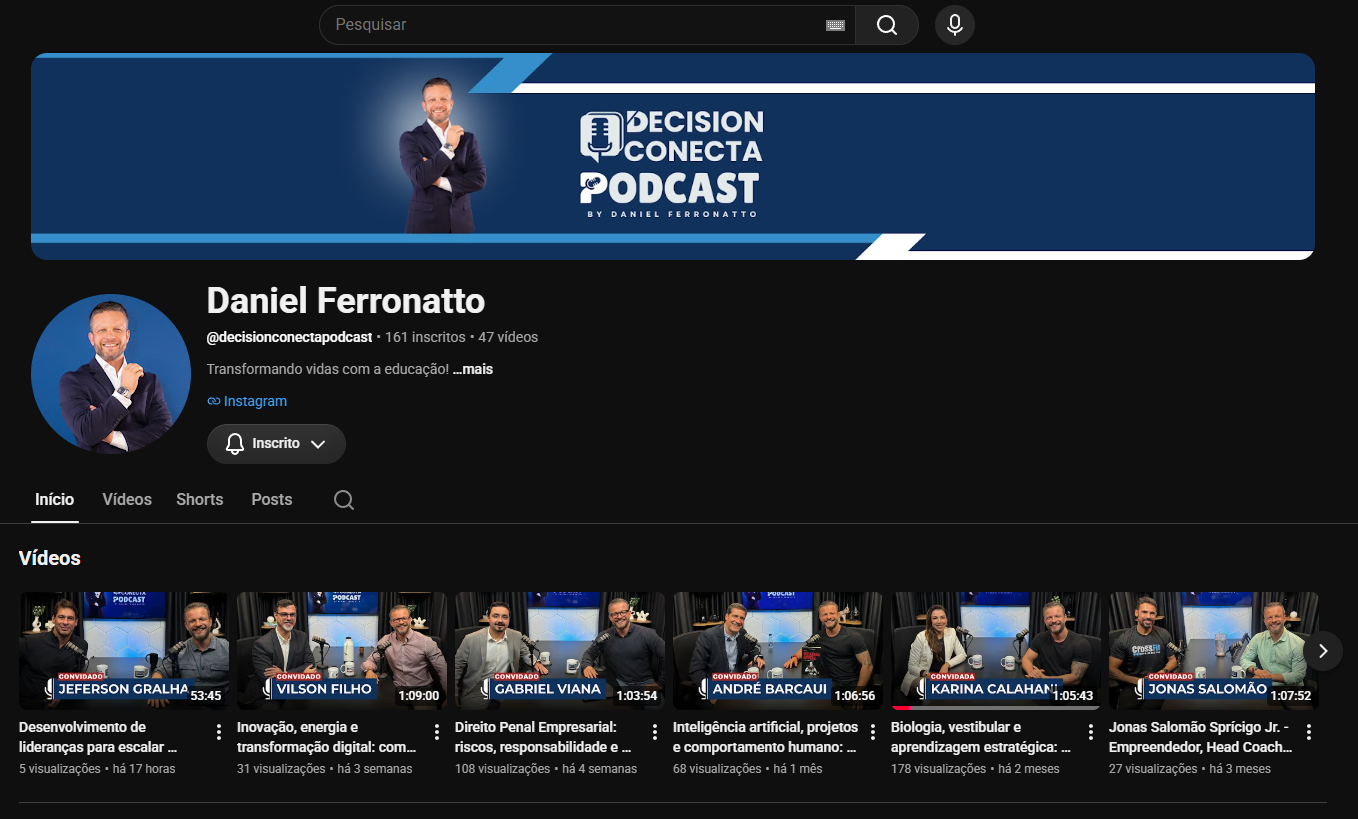
Task: Open video titled Biologia, vestibular e aprendizagem
Action: pyautogui.click(x=981, y=737)
